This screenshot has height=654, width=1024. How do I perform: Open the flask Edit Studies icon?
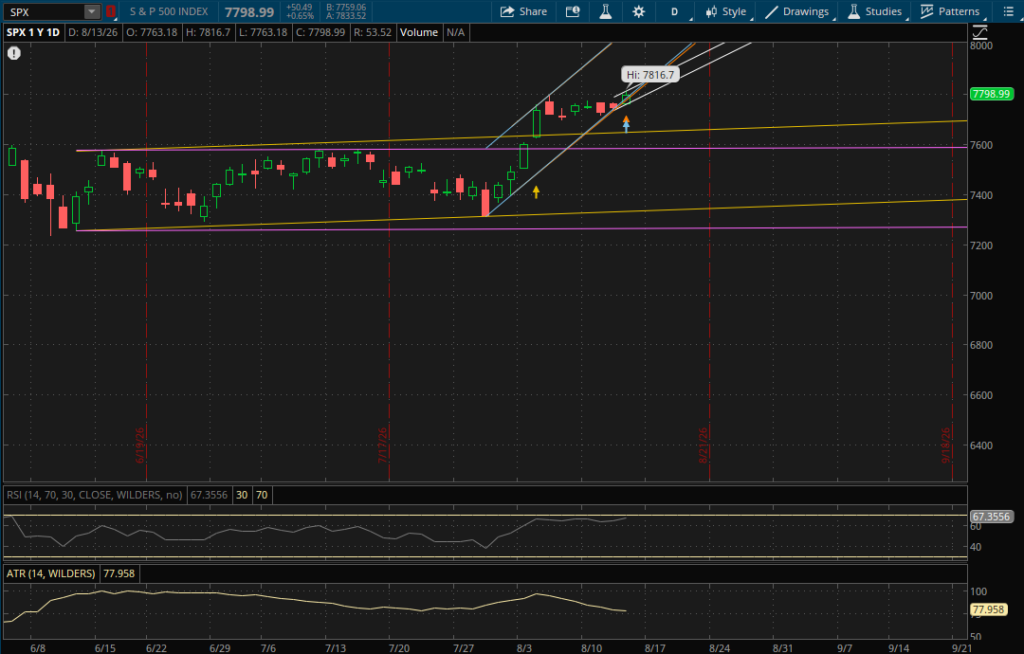(605, 12)
